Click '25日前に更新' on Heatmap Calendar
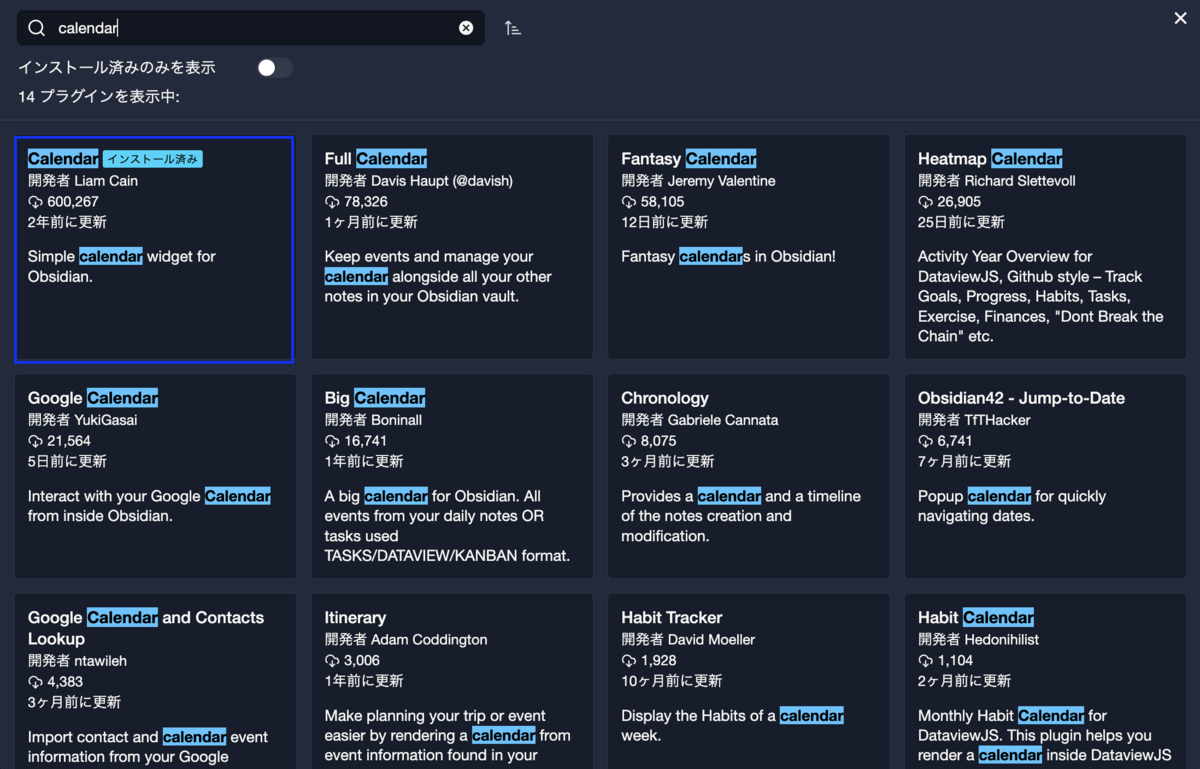This screenshot has width=1200, height=769. click(961, 222)
